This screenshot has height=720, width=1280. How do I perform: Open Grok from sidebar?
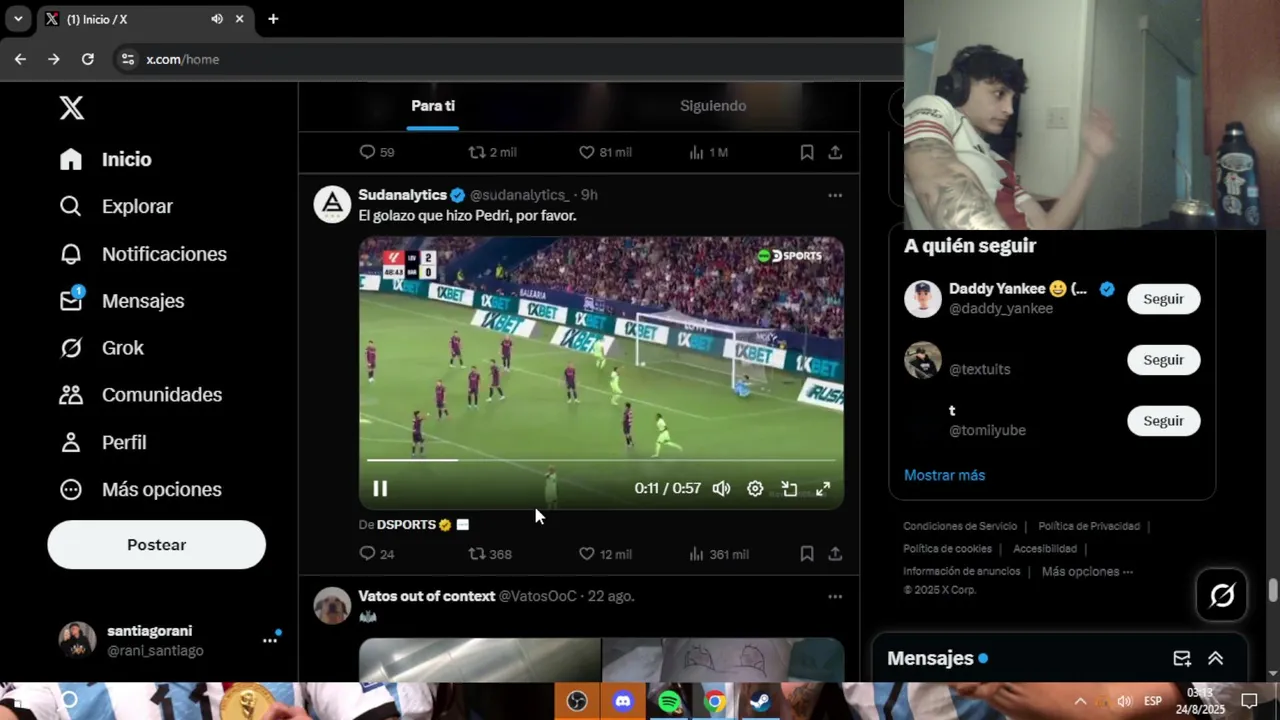point(101,348)
